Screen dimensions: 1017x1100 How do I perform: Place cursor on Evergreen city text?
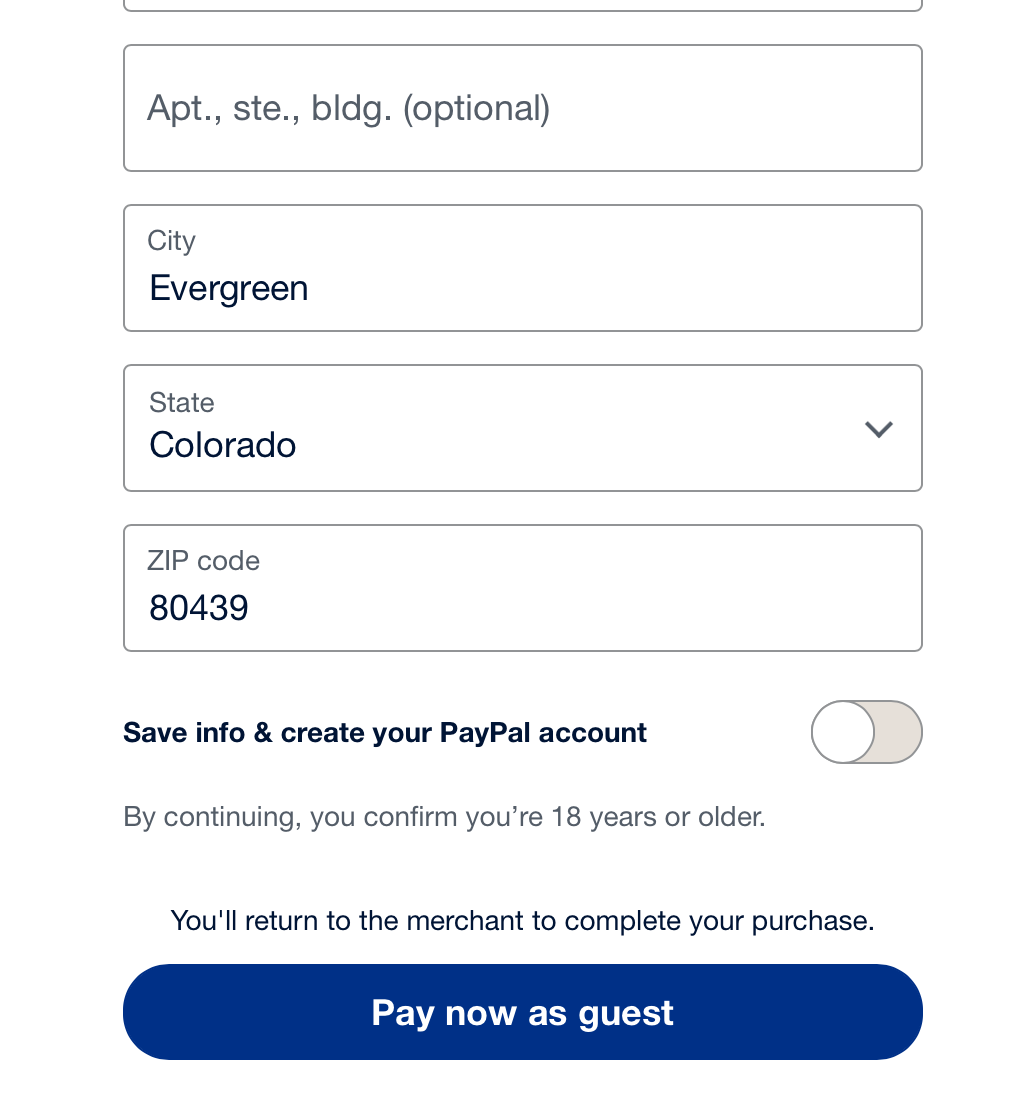pyautogui.click(x=229, y=288)
